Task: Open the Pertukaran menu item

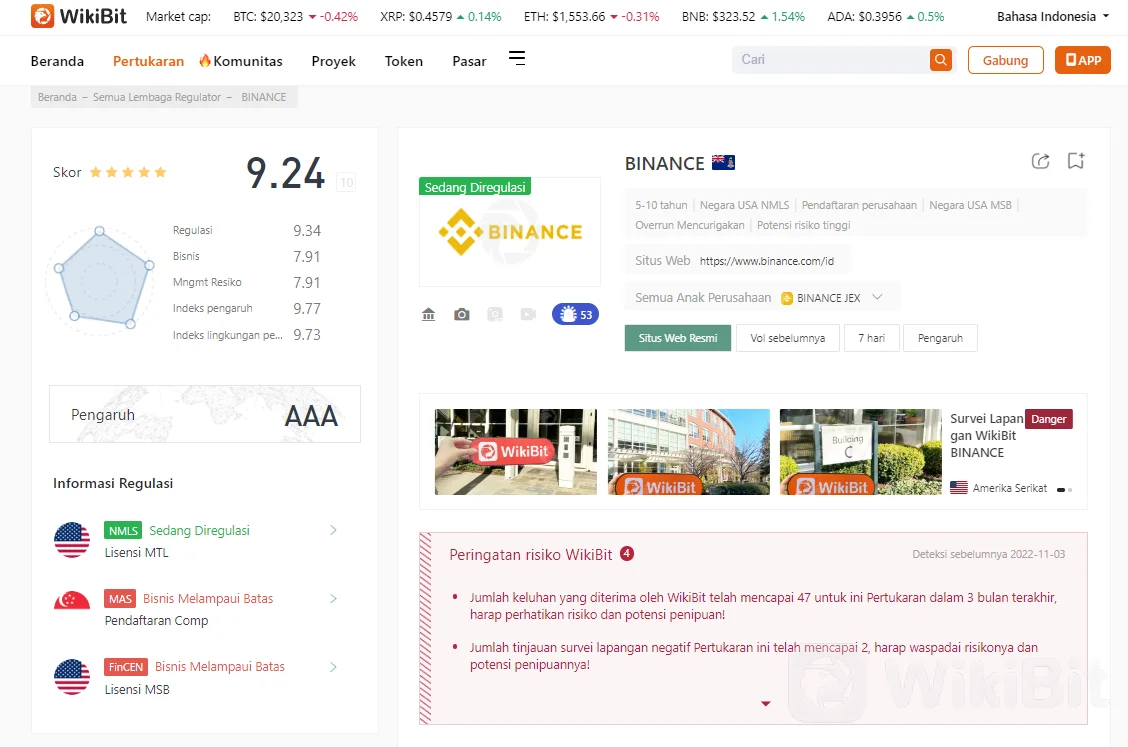Action: point(148,61)
